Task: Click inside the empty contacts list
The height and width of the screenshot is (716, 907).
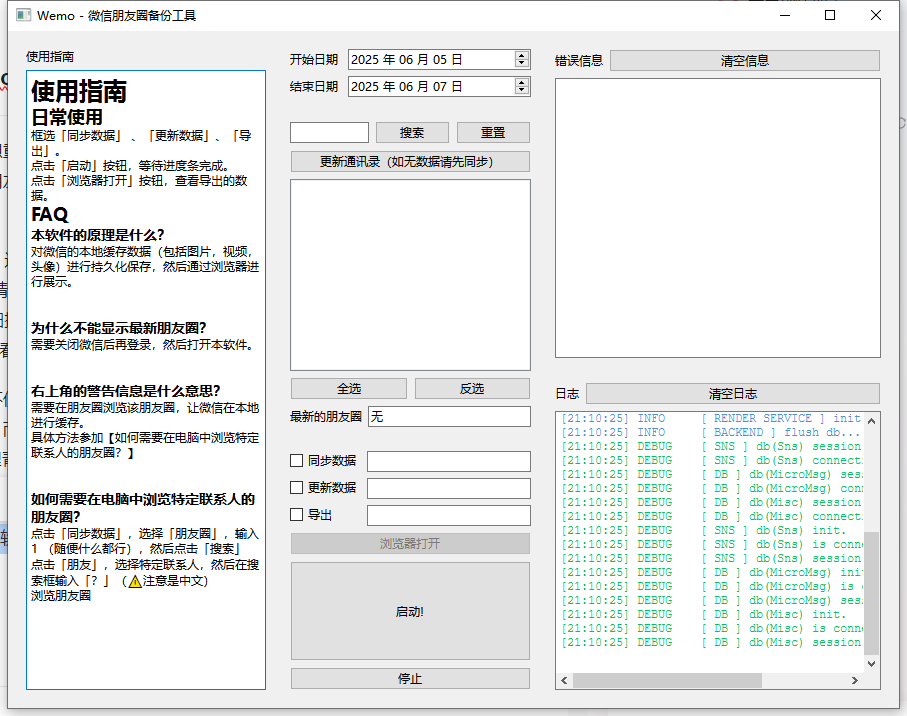Action: [410, 275]
